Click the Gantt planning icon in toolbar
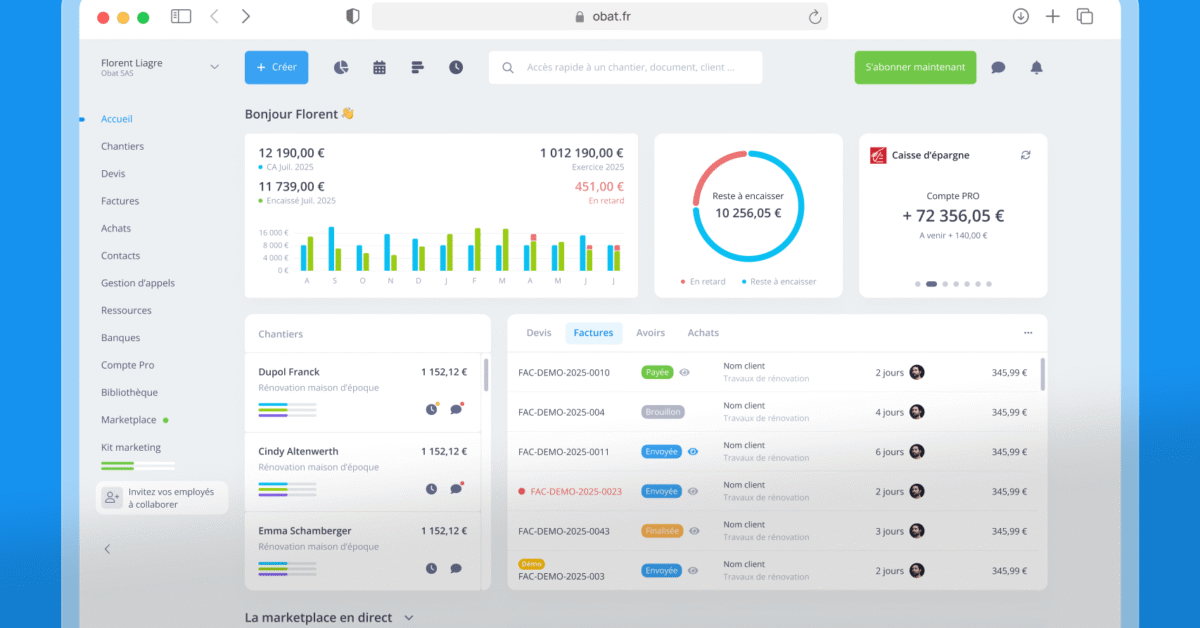This screenshot has height=628, width=1200. click(418, 67)
